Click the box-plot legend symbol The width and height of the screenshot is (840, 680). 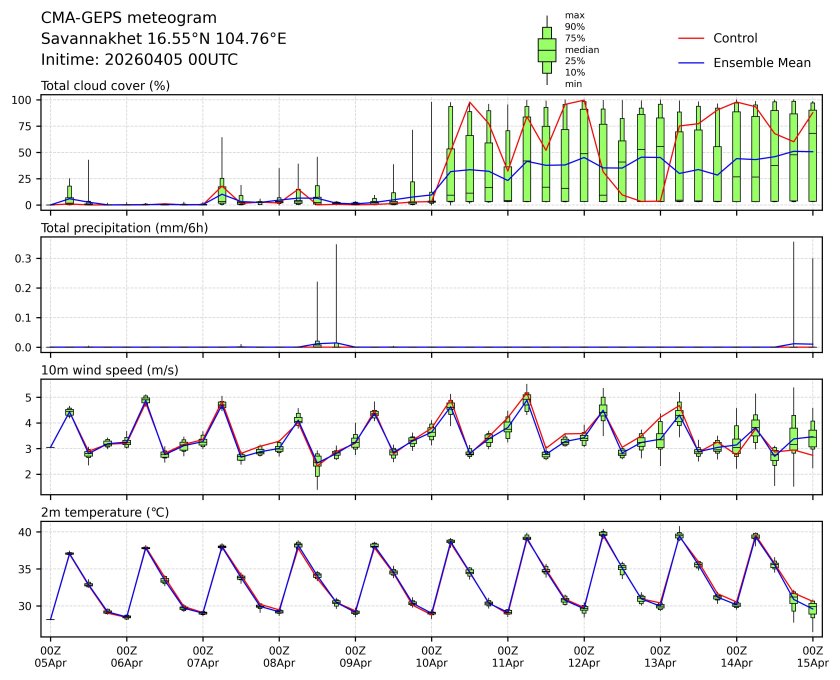[546, 50]
